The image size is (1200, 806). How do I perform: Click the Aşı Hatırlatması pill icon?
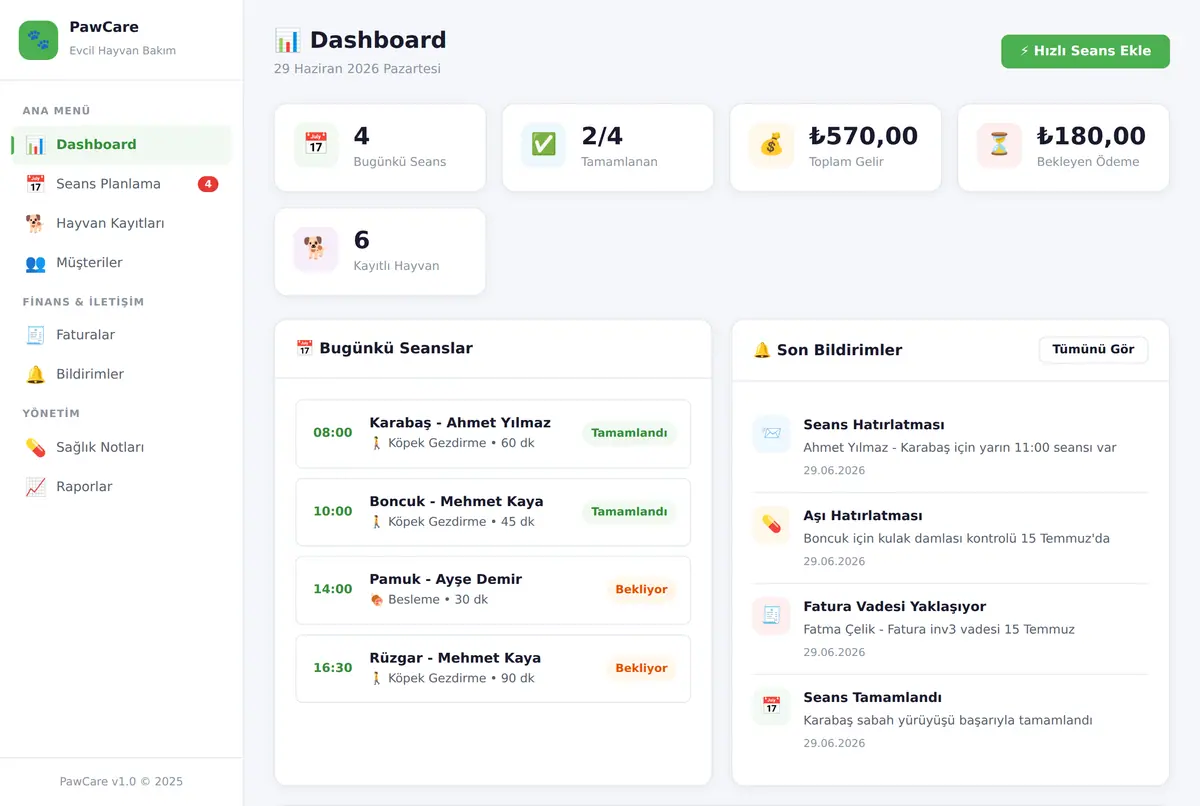771,525
